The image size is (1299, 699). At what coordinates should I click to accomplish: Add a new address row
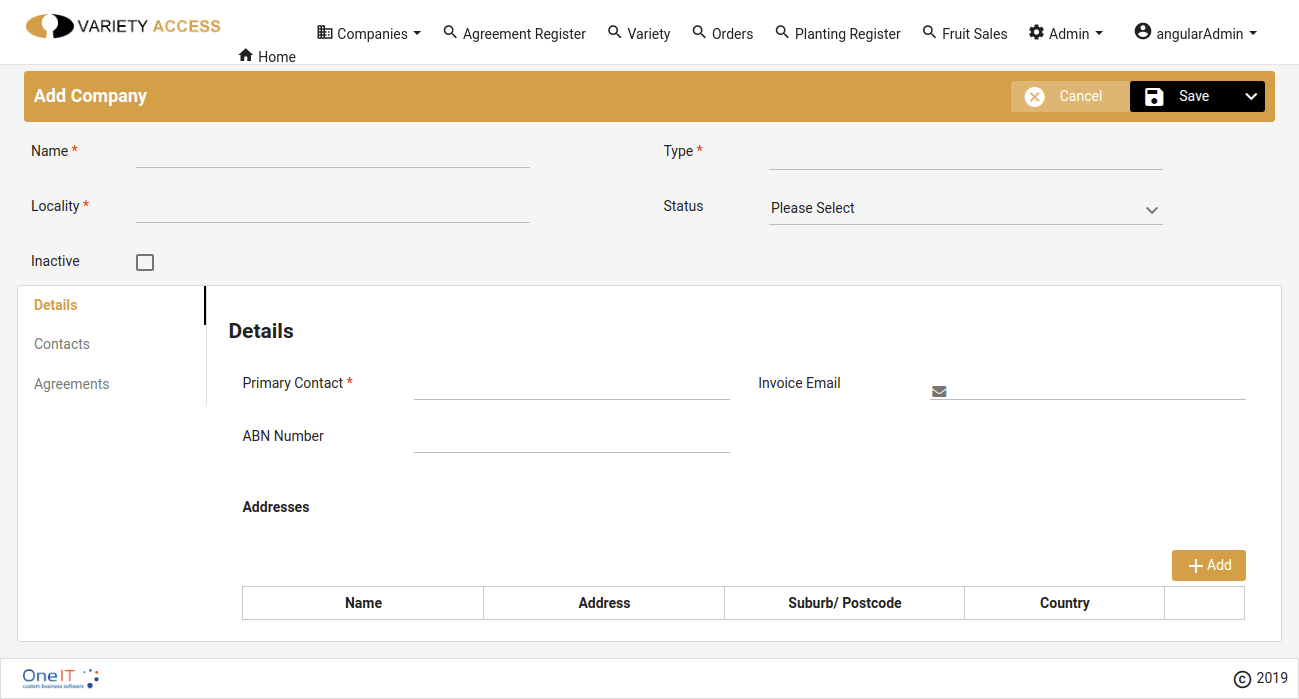pyautogui.click(x=1209, y=565)
